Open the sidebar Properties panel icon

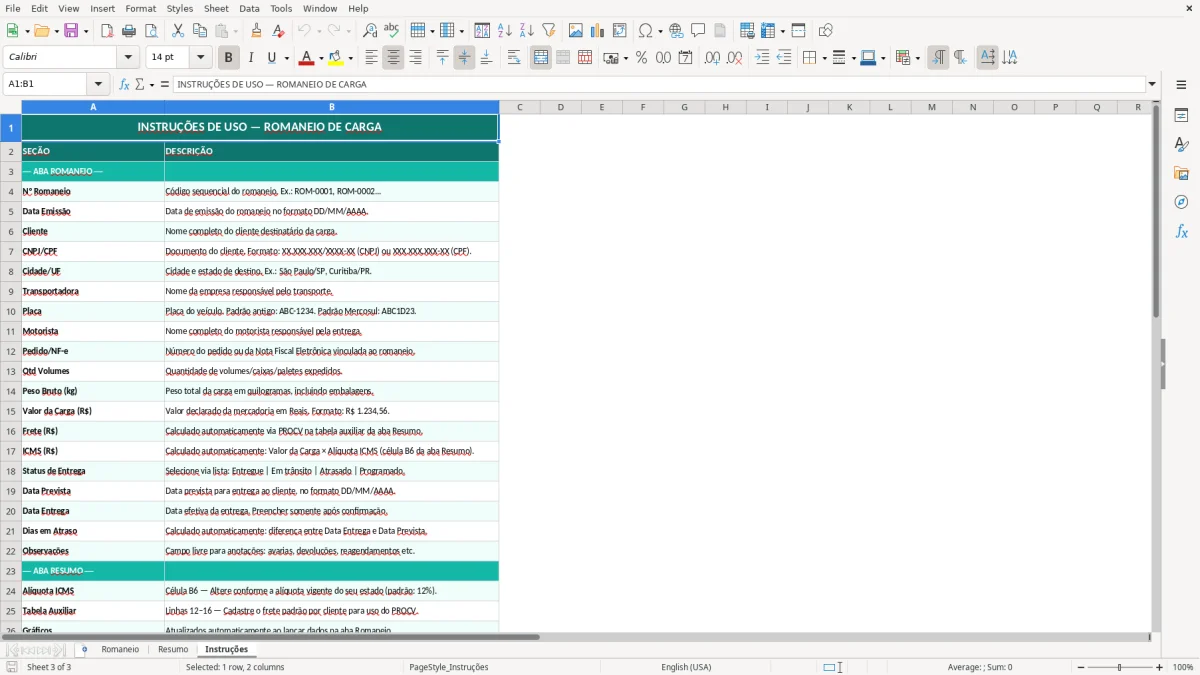pyautogui.click(x=1181, y=115)
